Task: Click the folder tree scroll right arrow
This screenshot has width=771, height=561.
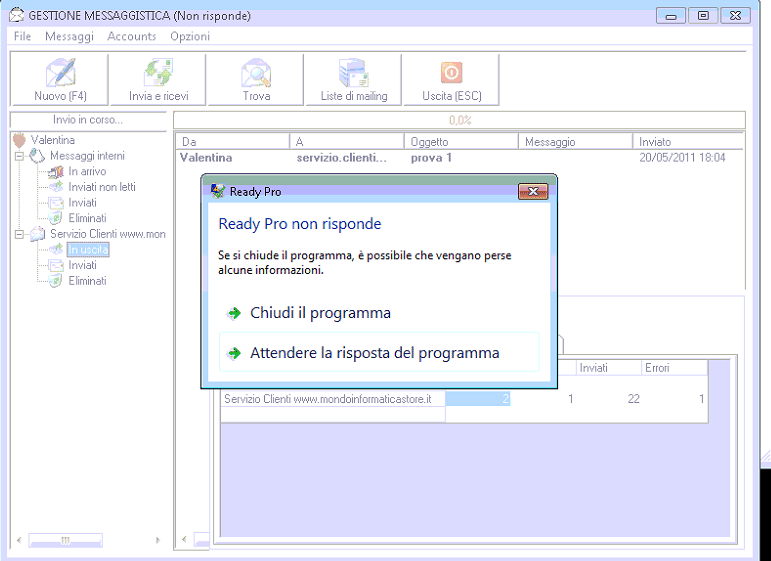Action: [158, 540]
